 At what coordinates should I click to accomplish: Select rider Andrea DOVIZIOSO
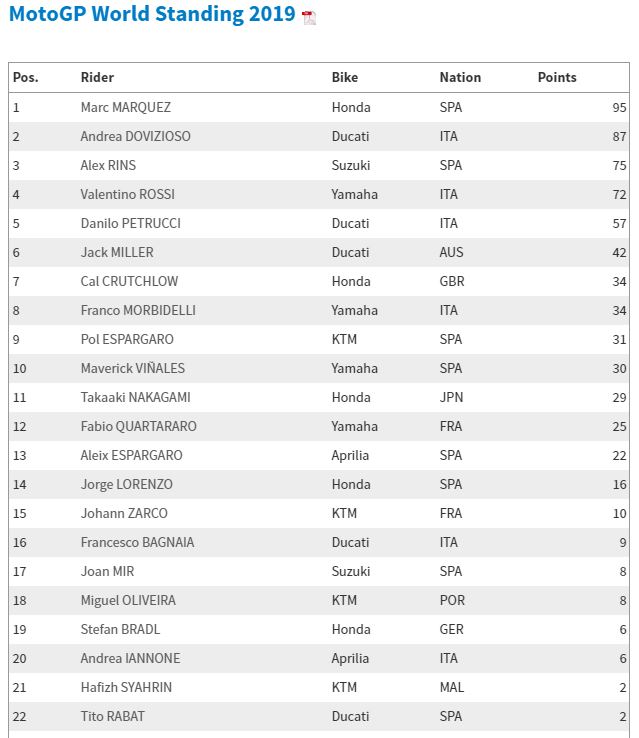tap(135, 136)
